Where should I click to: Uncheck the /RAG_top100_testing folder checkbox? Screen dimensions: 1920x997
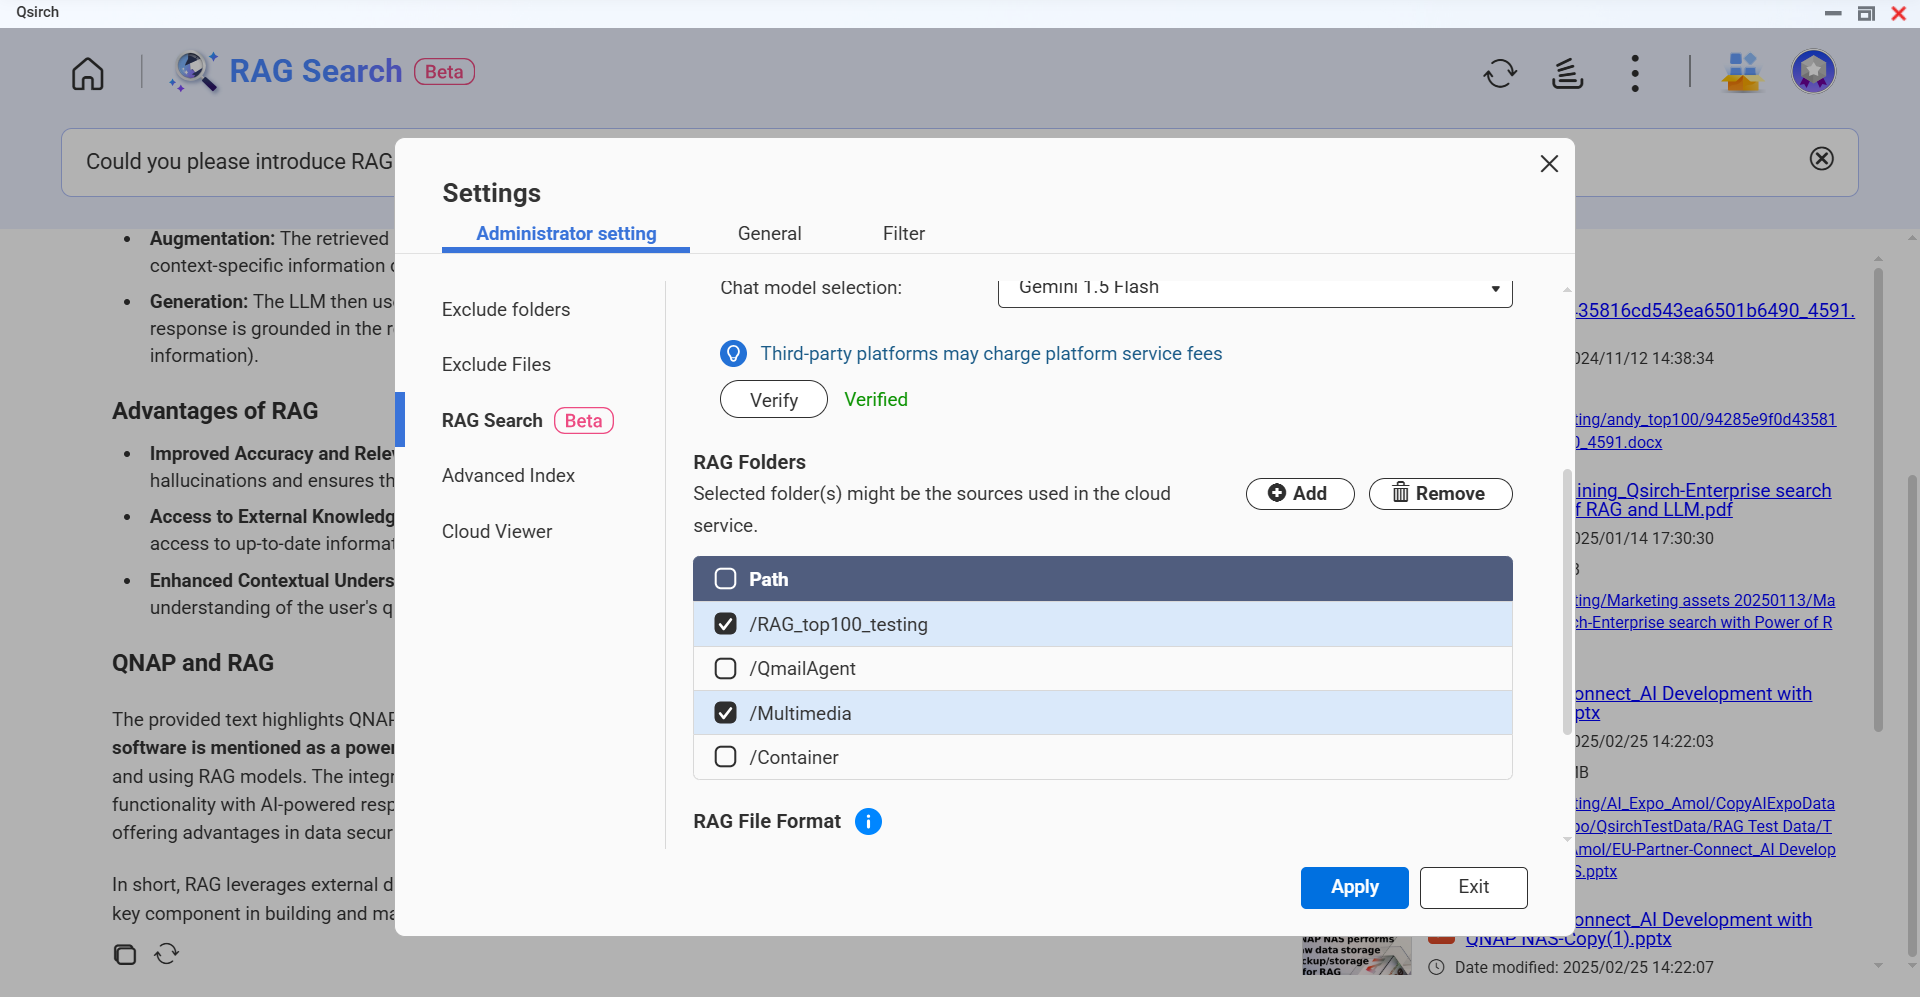pos(726,624)
